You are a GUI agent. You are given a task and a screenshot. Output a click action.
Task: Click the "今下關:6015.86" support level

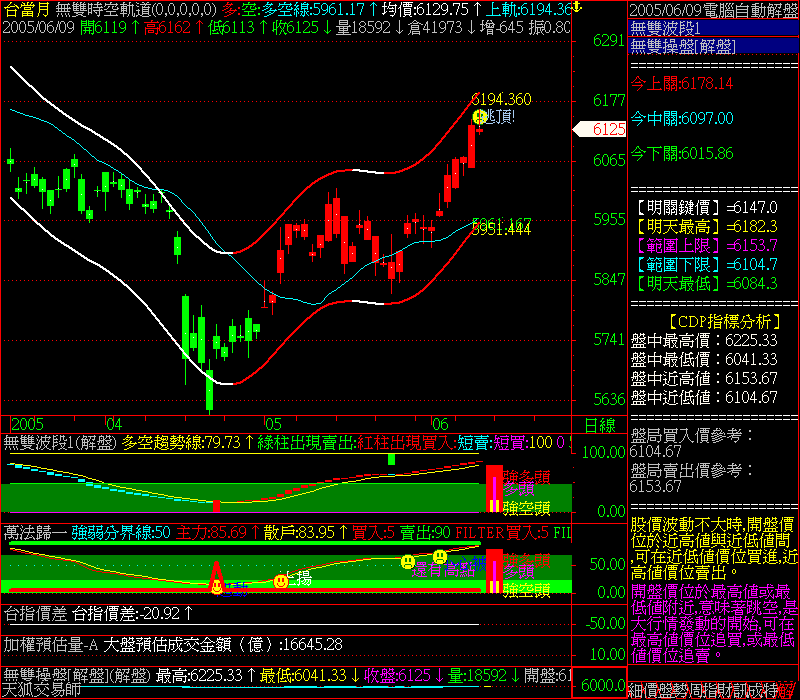[682, 153]
